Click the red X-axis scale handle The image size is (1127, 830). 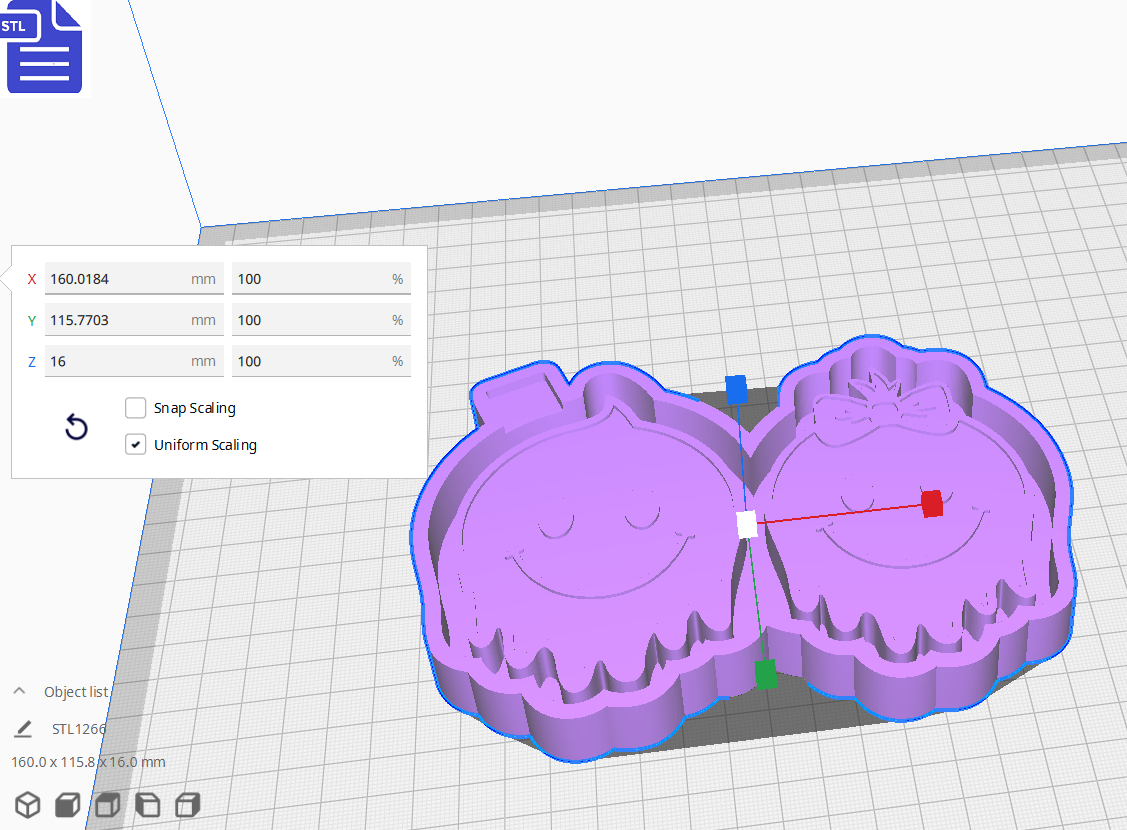[x=933, y=505]
